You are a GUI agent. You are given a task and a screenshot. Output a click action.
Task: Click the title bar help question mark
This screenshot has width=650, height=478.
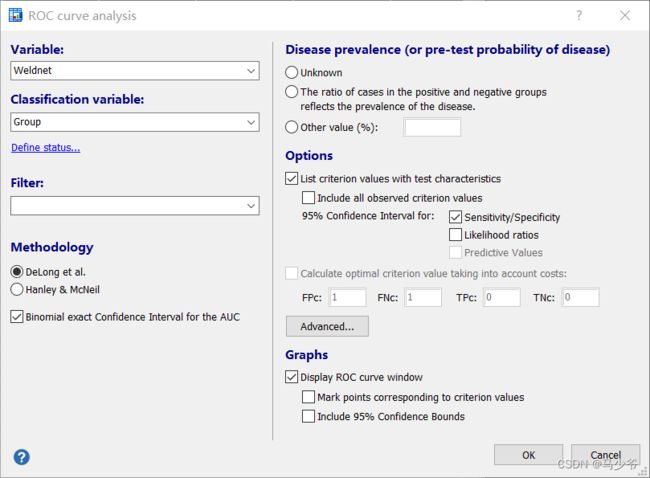tap(579, 15)
